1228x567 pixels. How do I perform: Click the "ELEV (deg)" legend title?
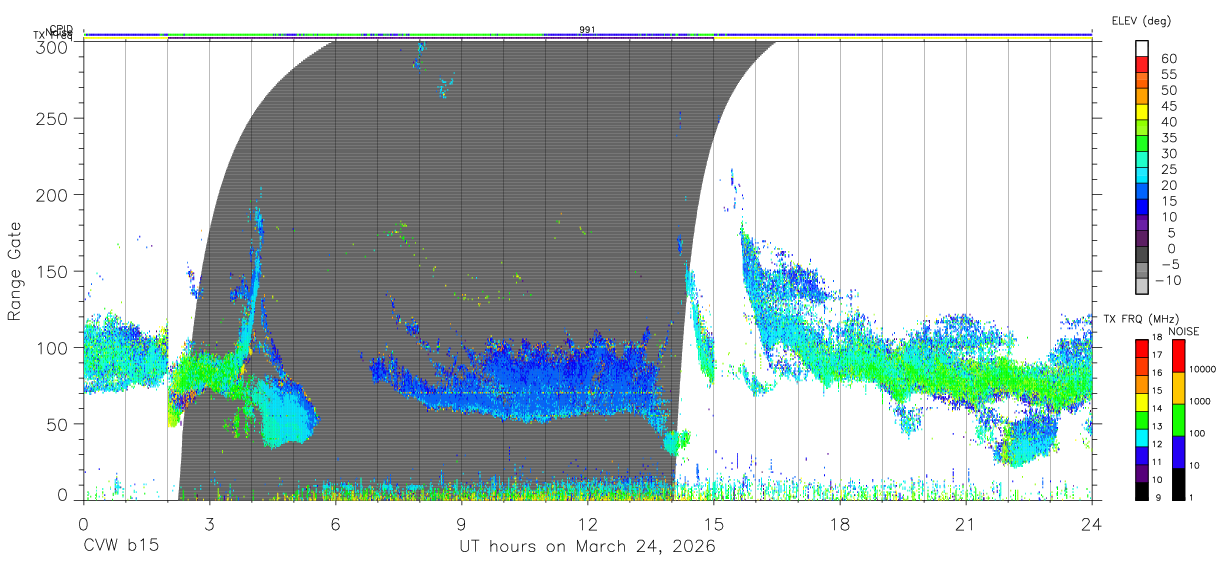tap(1141, 20)
